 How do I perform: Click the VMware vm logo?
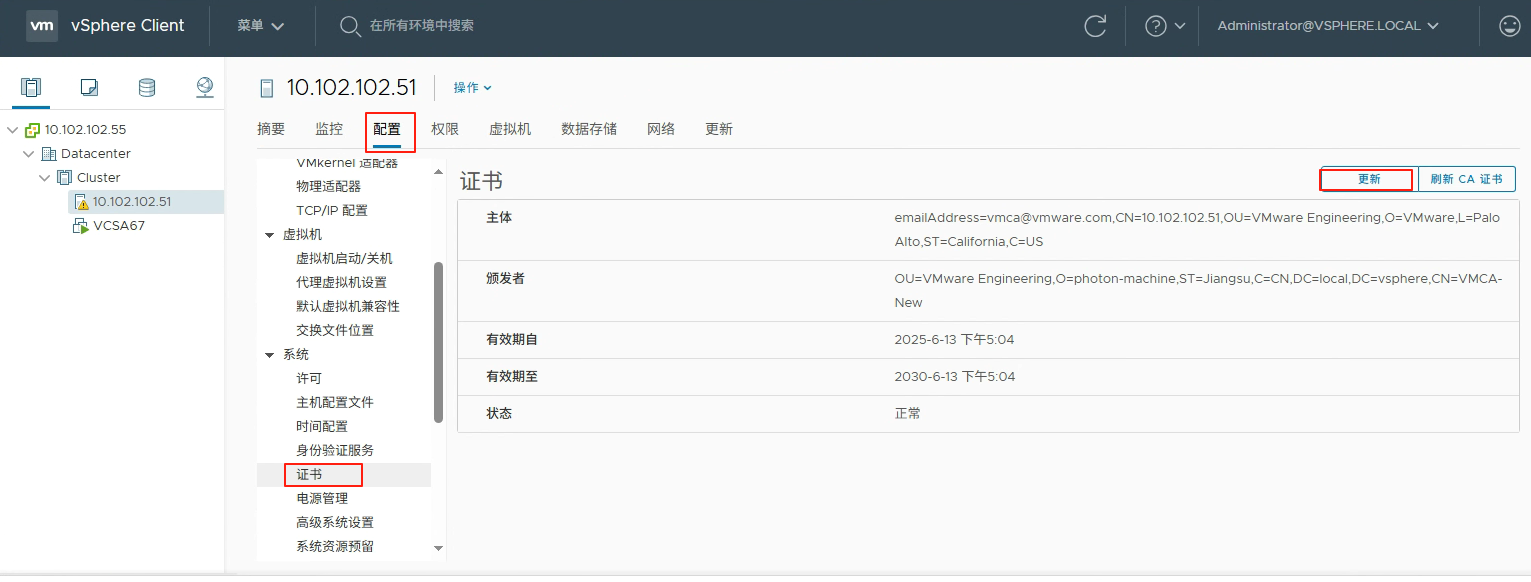[x=42, y=26]
